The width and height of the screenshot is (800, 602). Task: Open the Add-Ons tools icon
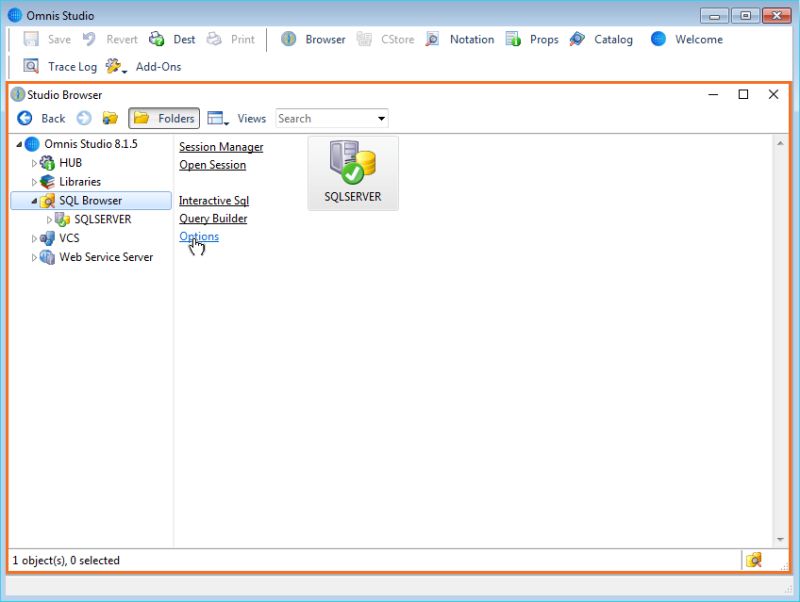(x=113, y=66)
